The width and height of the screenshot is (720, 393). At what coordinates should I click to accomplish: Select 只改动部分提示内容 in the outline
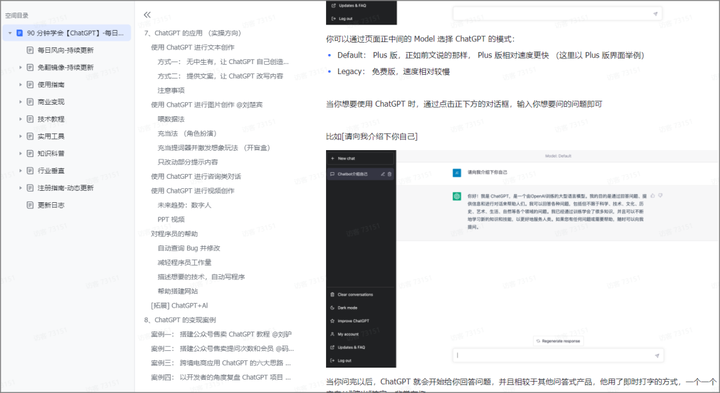188,162
